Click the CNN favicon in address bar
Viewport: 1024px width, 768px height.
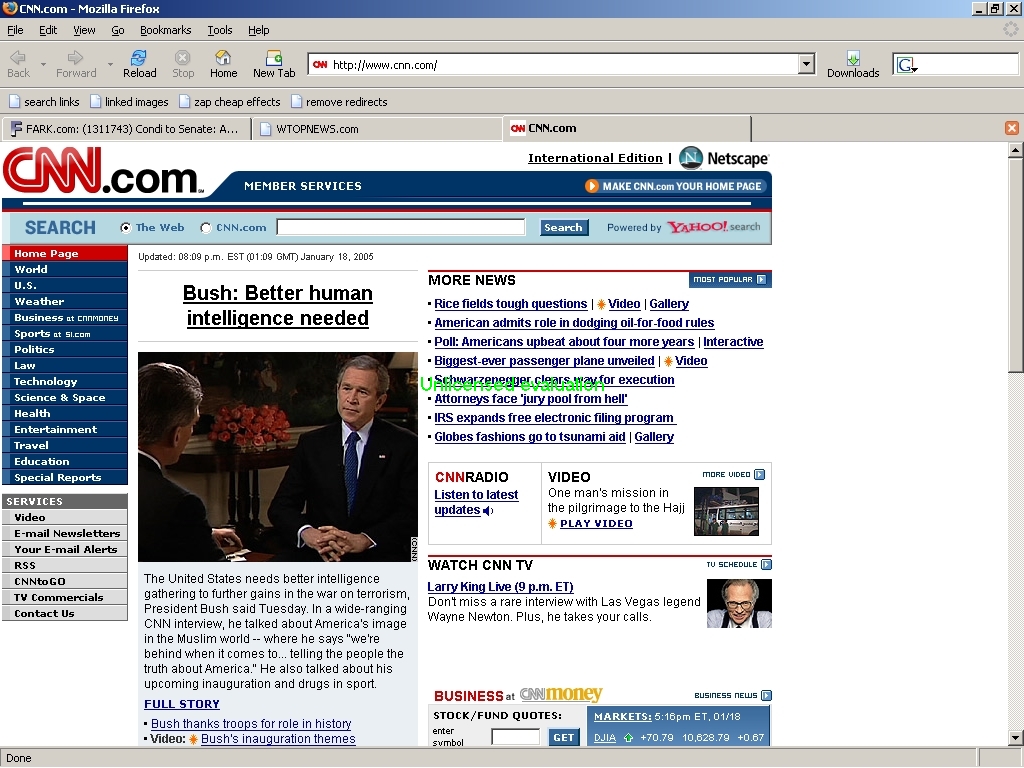(x=320, y=65)
